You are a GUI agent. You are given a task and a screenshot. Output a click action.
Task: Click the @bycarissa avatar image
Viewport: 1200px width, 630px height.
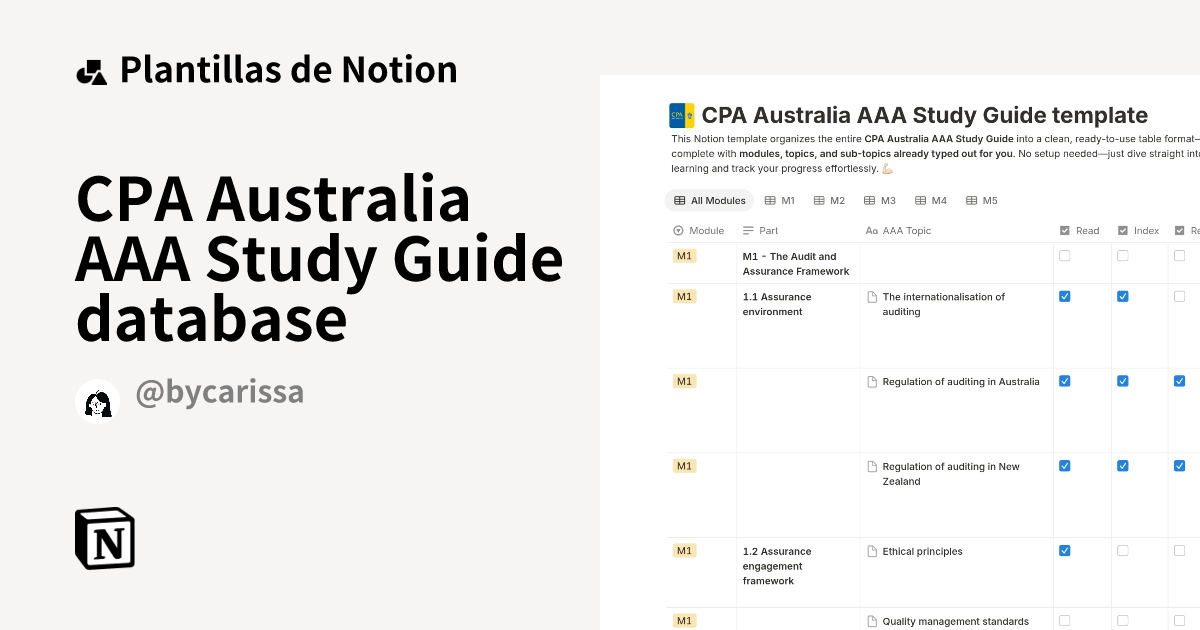click(97, 401)
